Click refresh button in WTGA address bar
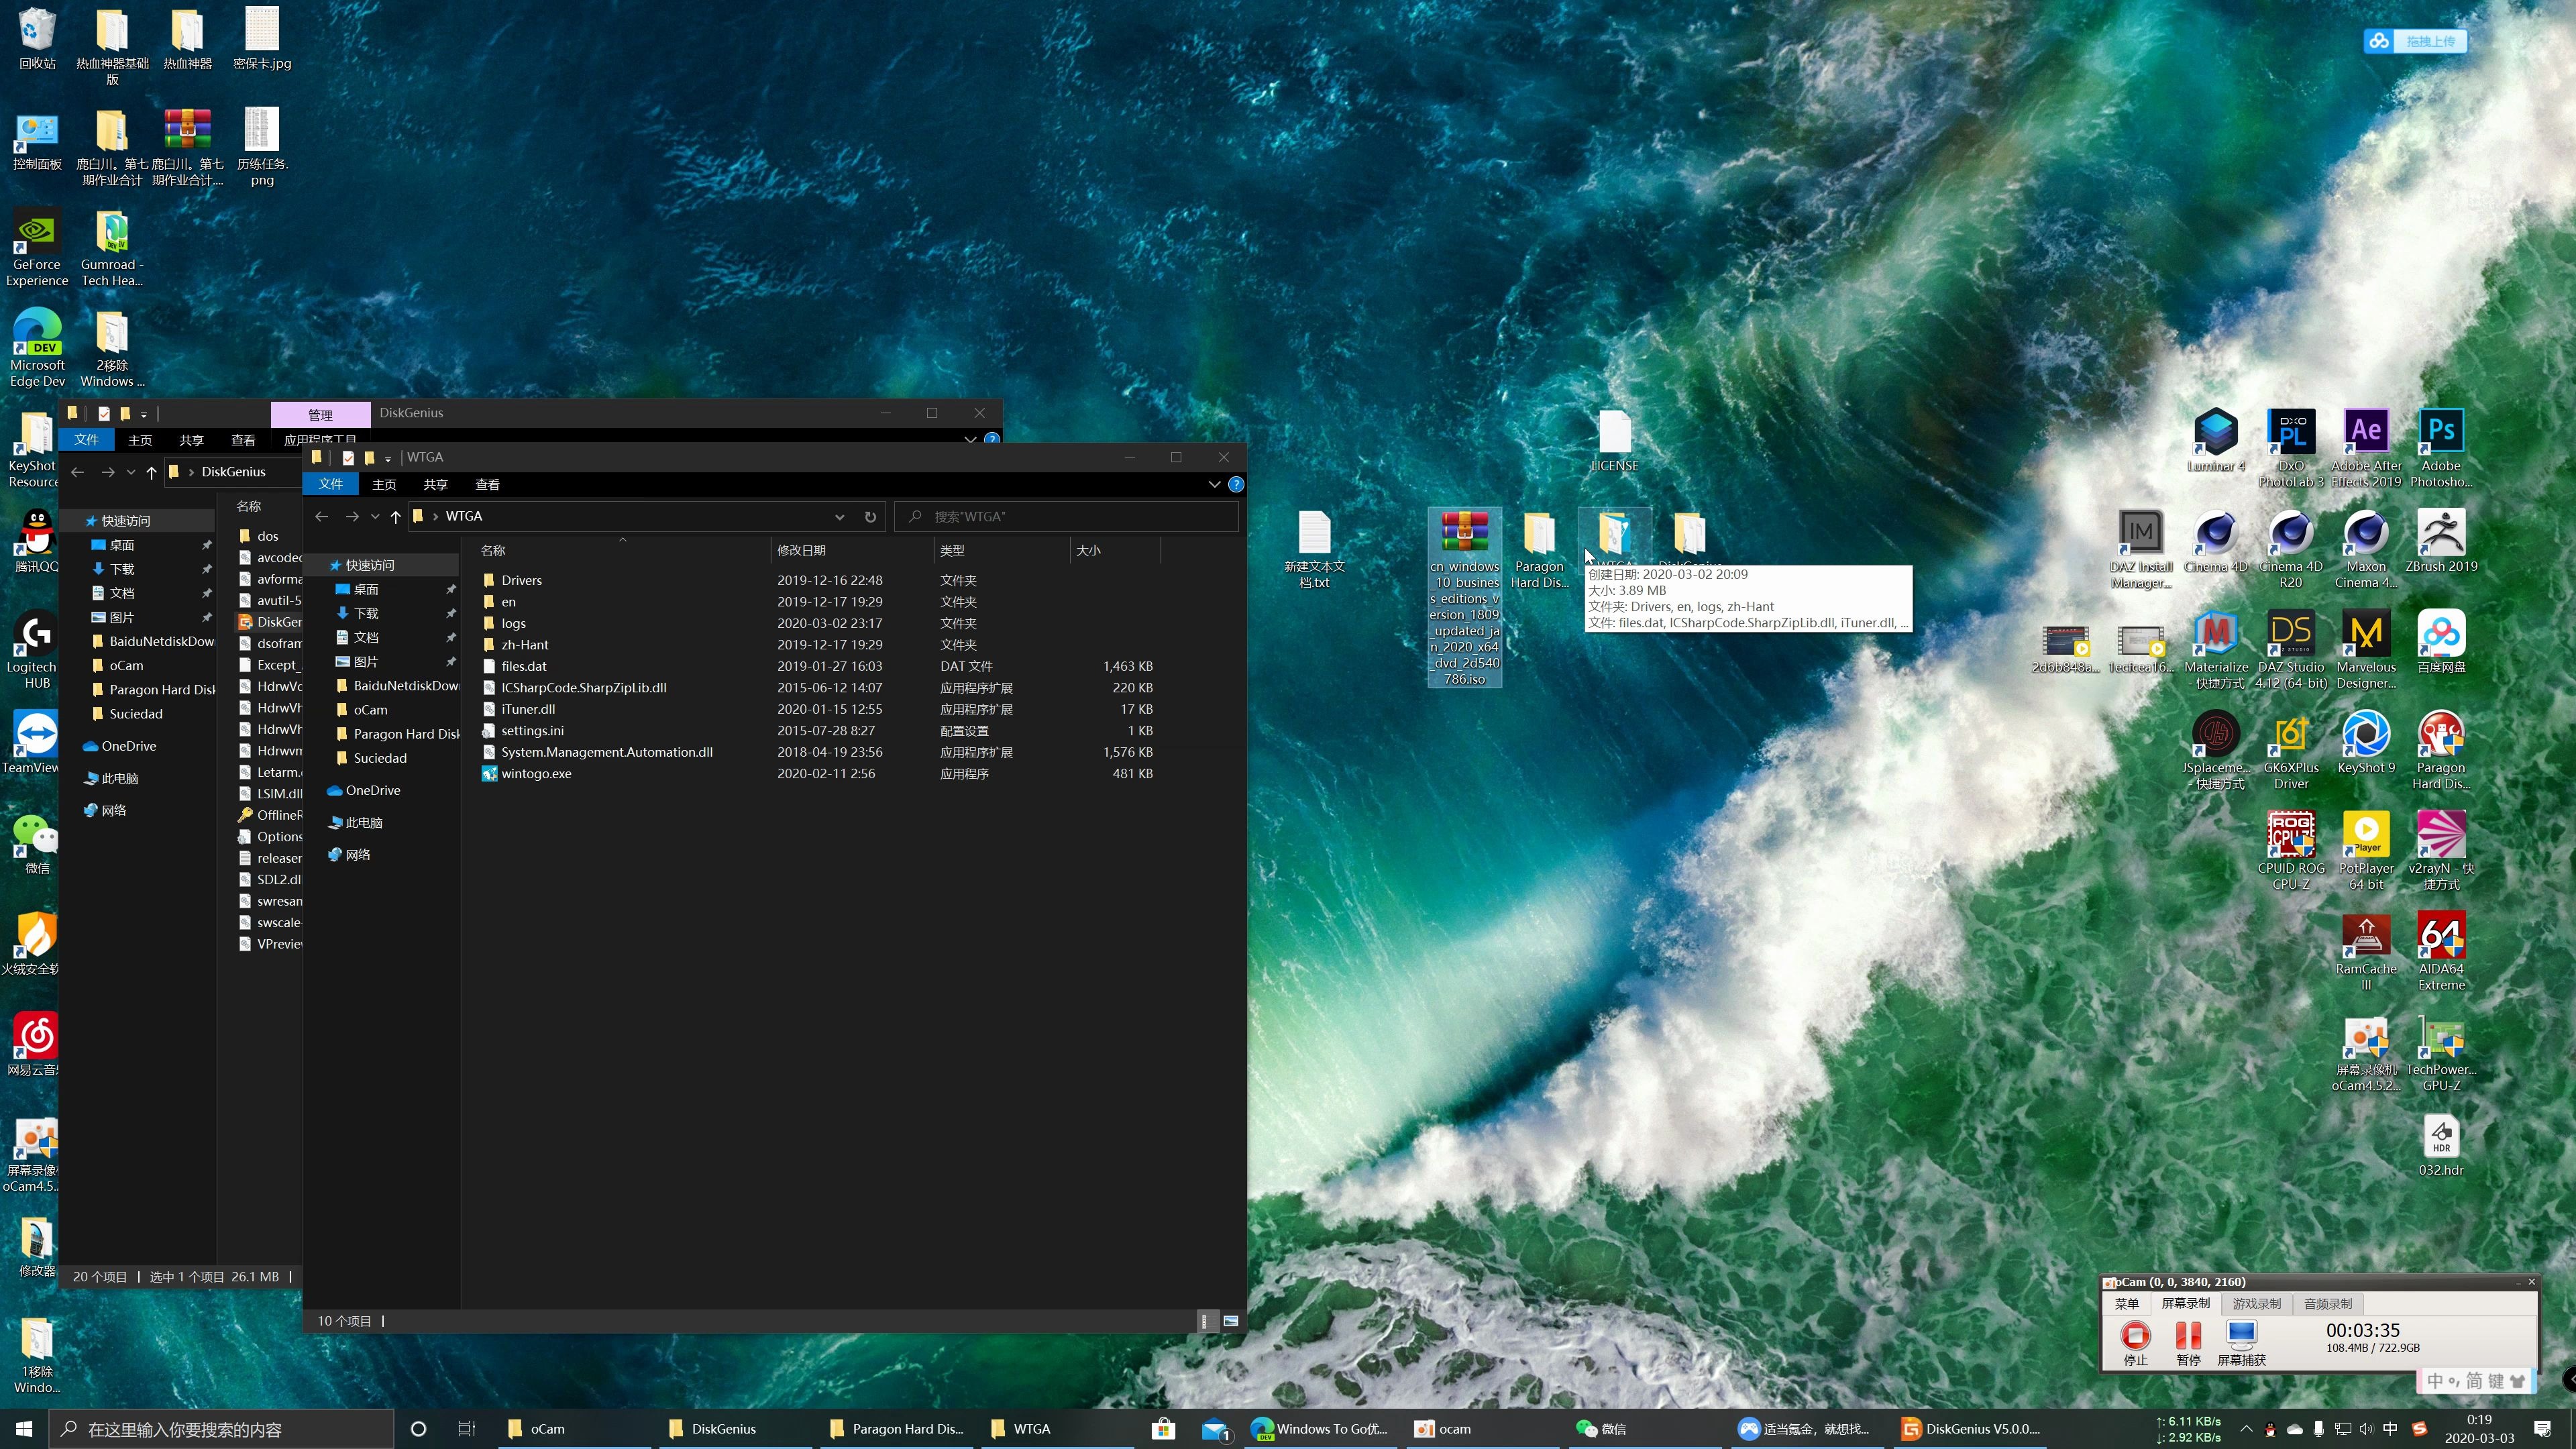The width and height of the screenshot is (2576, 1449). tap(870, 517)
